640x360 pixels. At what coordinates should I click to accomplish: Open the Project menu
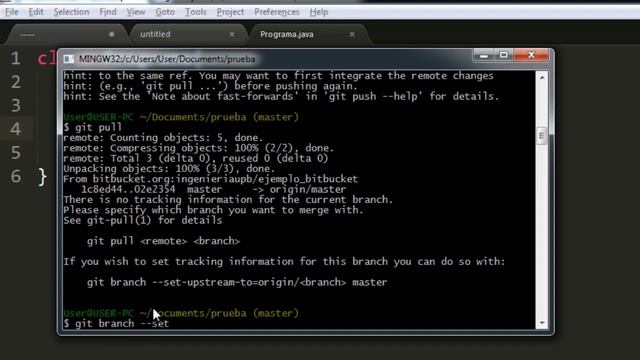[230, 12]
